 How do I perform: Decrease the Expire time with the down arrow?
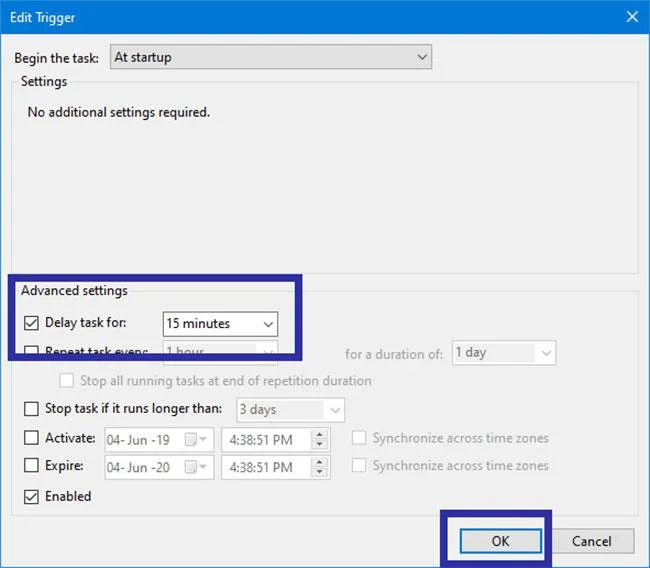pos(319,472)
